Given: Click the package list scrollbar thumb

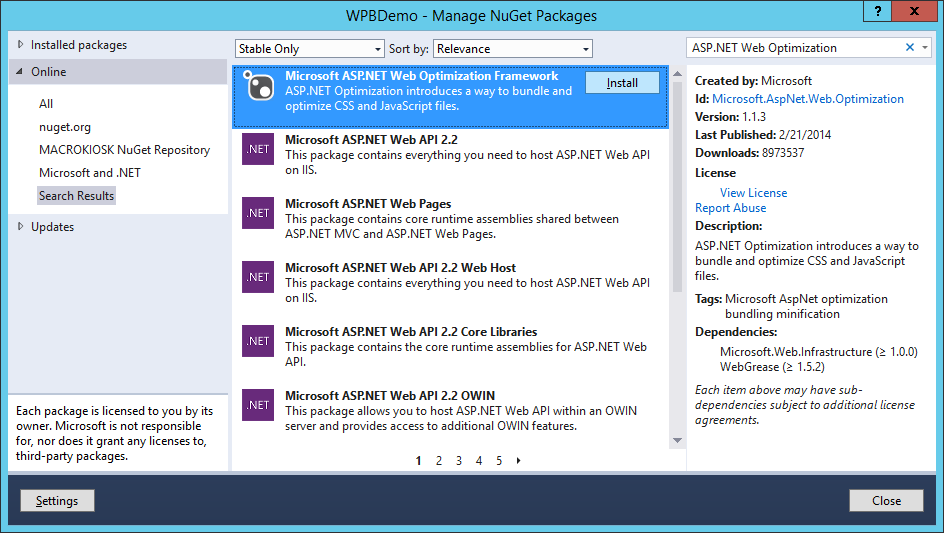Looking at the screenshot, I should coord(677,187).
